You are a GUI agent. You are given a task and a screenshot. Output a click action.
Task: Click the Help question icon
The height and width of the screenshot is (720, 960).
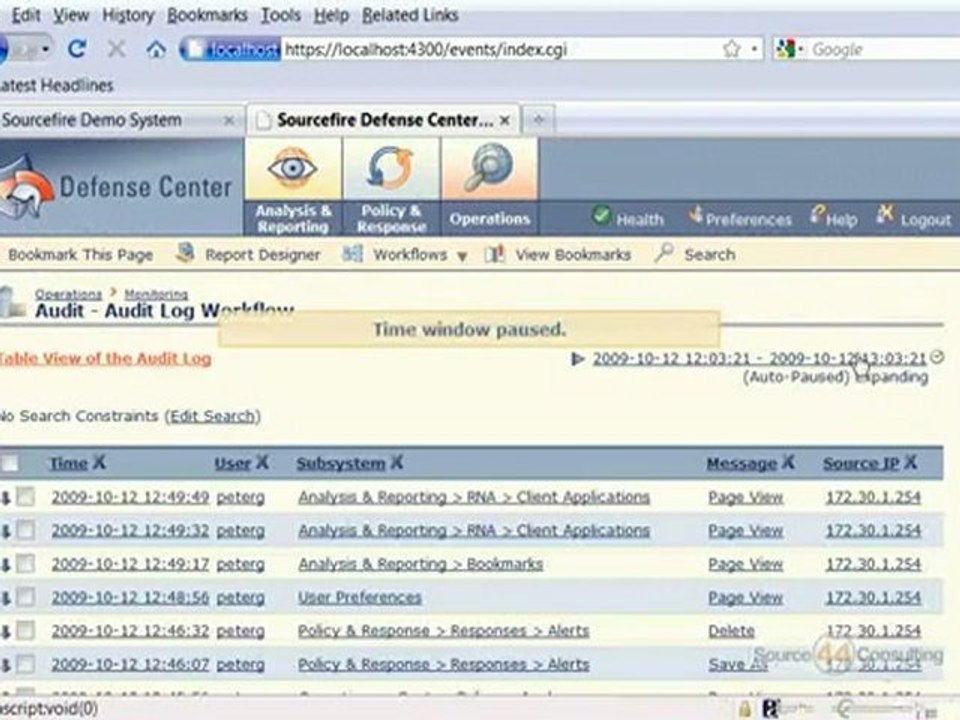(817, 214)
